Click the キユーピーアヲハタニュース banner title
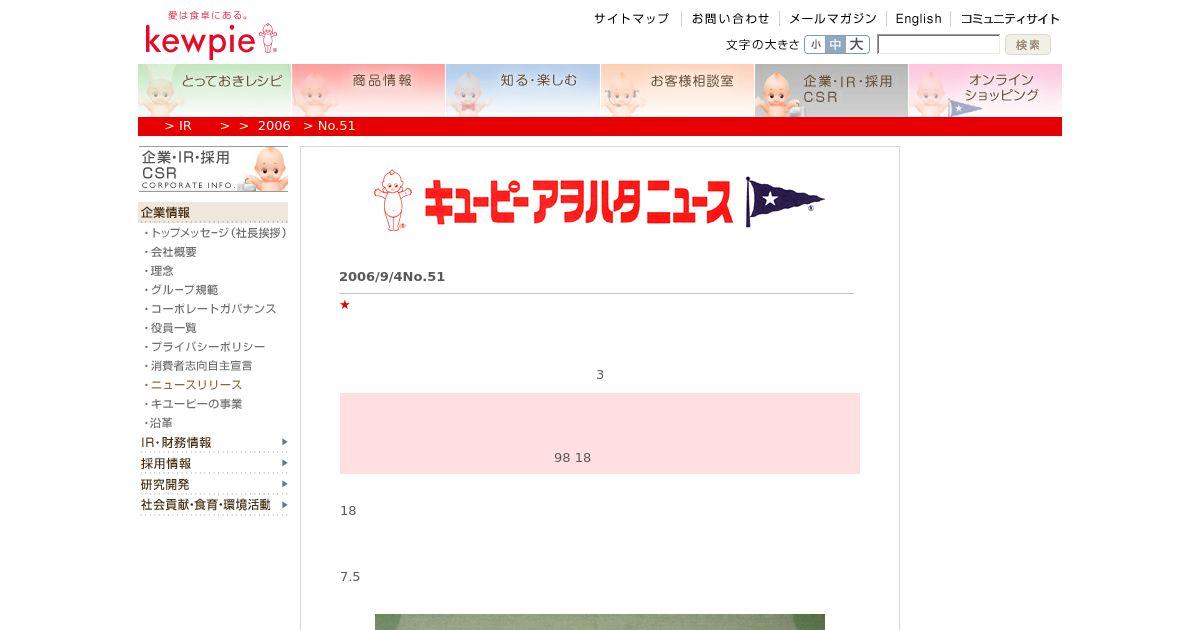1200x630 pixels. coord(578,202)
